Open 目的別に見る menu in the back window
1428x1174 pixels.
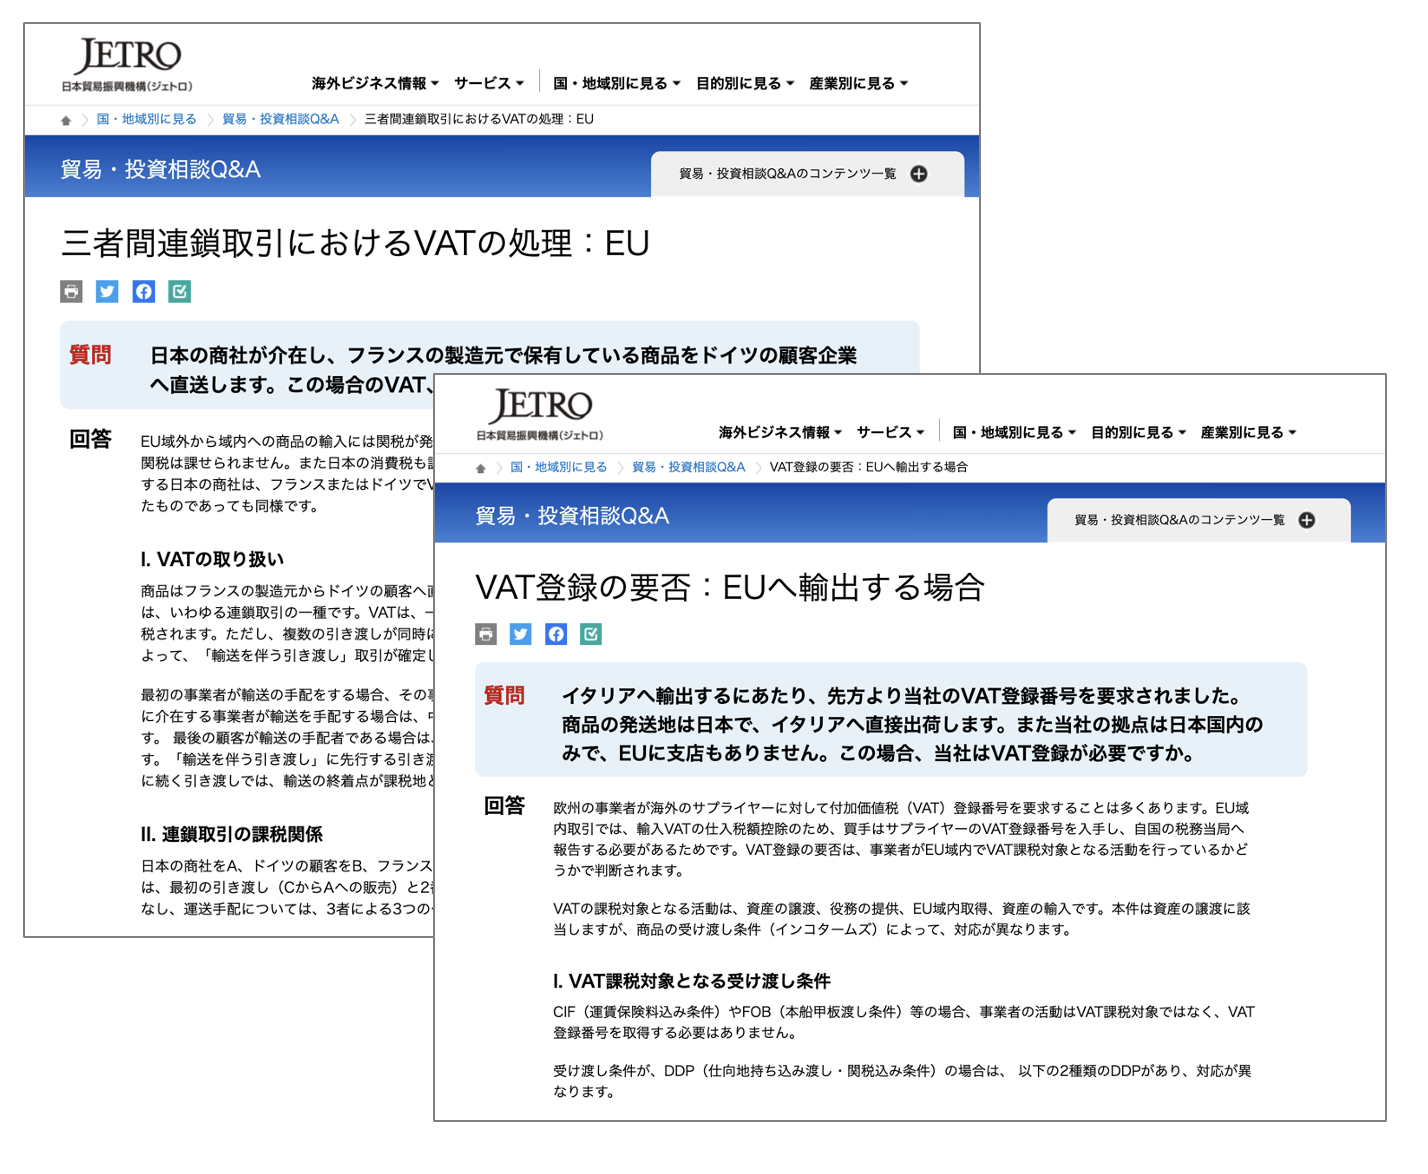tap(745, 84)
